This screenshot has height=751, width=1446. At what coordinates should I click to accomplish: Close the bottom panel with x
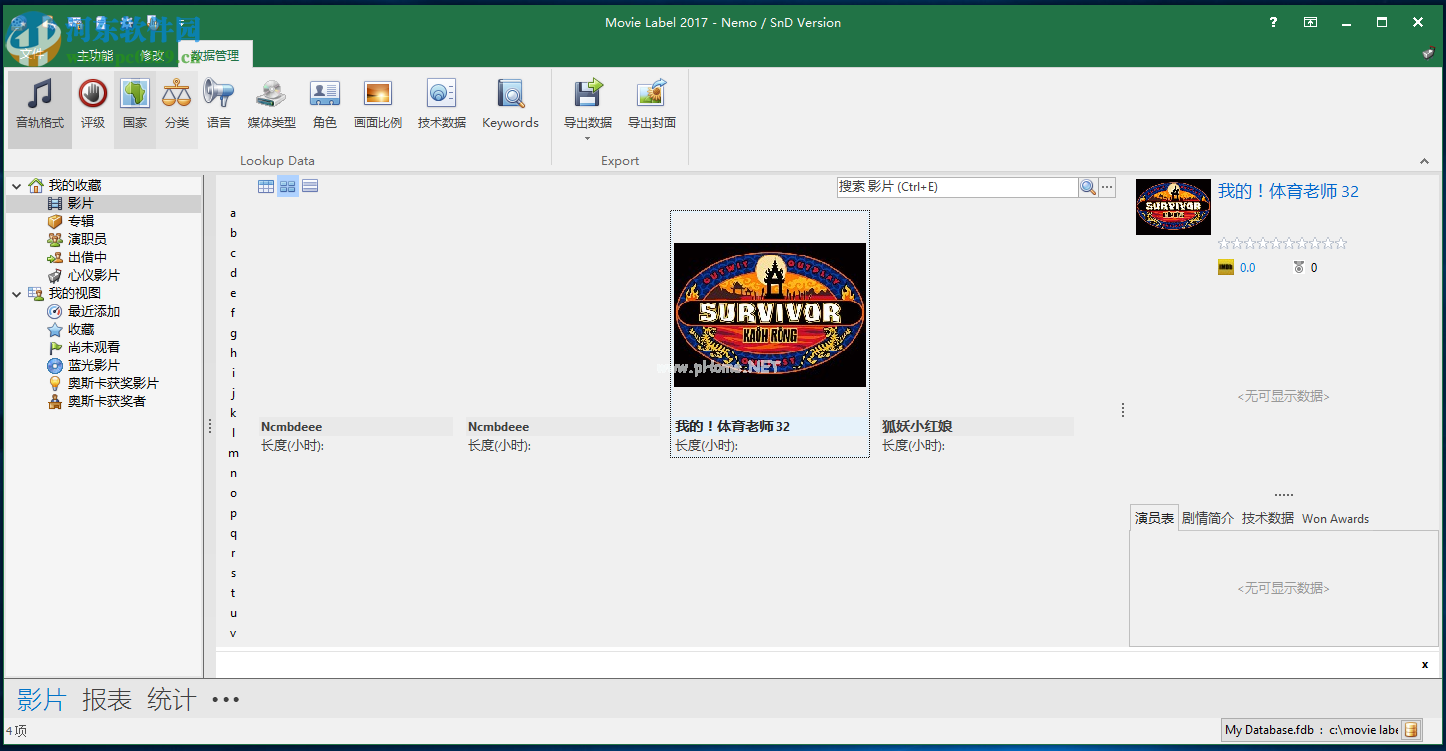[x=1425, y=664]
